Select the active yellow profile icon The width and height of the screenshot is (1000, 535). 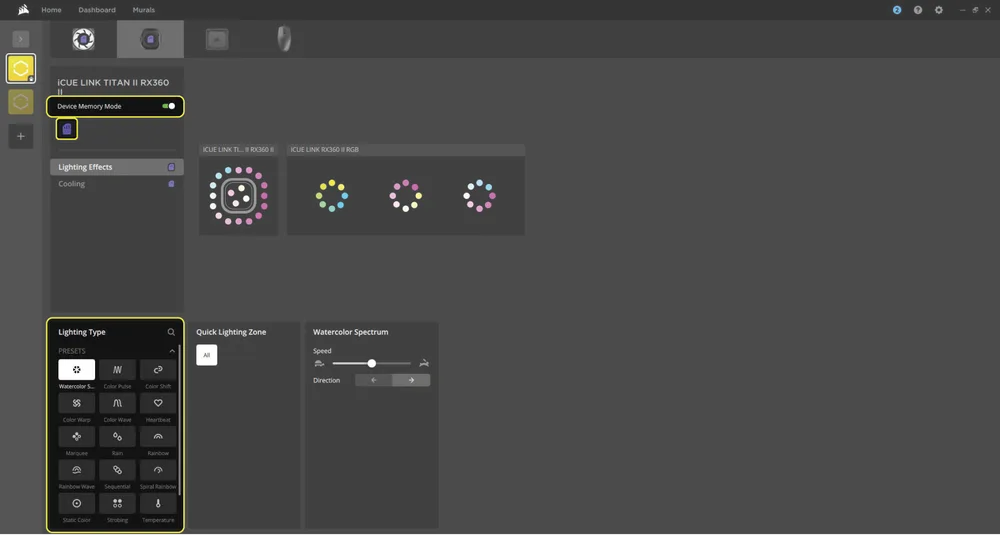pos(20,68)
